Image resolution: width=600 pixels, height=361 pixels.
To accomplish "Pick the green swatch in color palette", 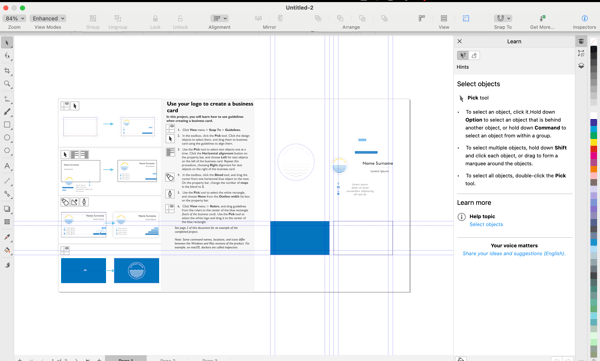I will click(593, 136).
